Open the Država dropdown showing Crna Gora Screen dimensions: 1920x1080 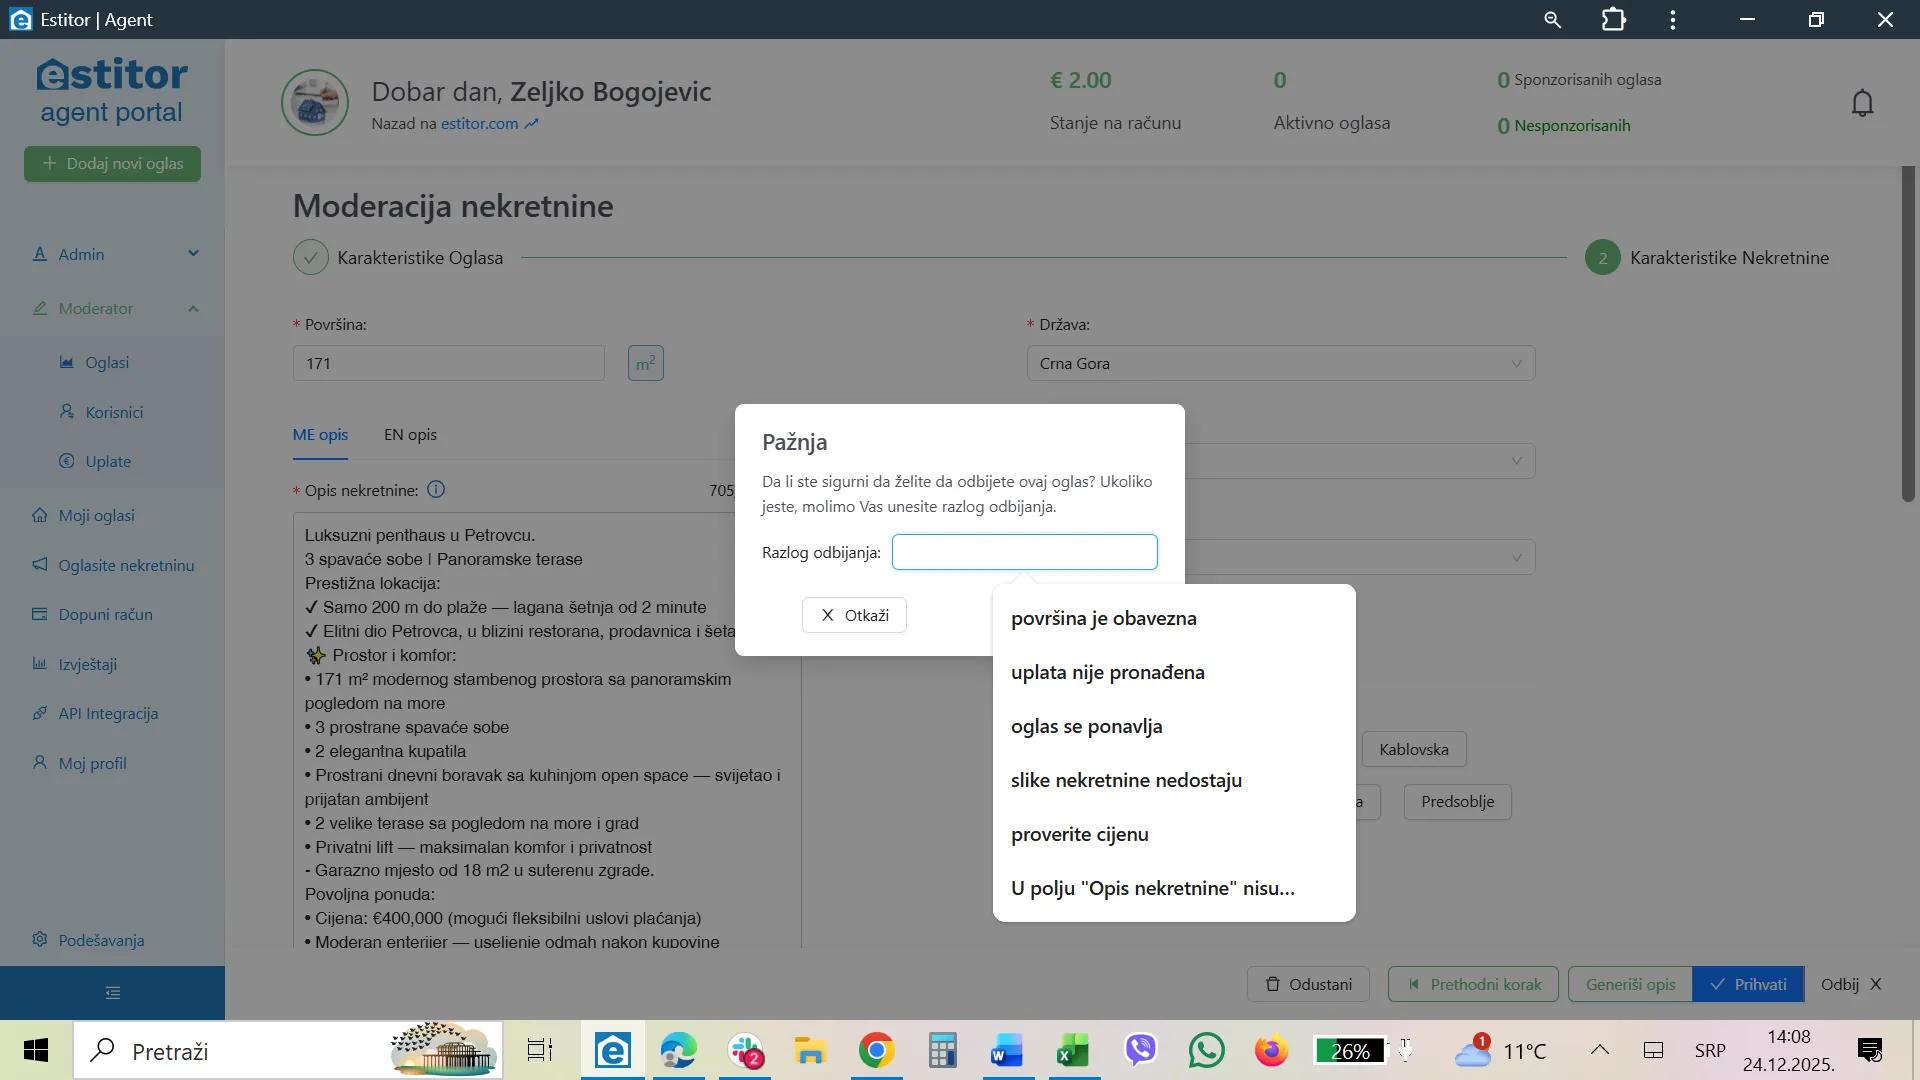tap(1280, 364)
